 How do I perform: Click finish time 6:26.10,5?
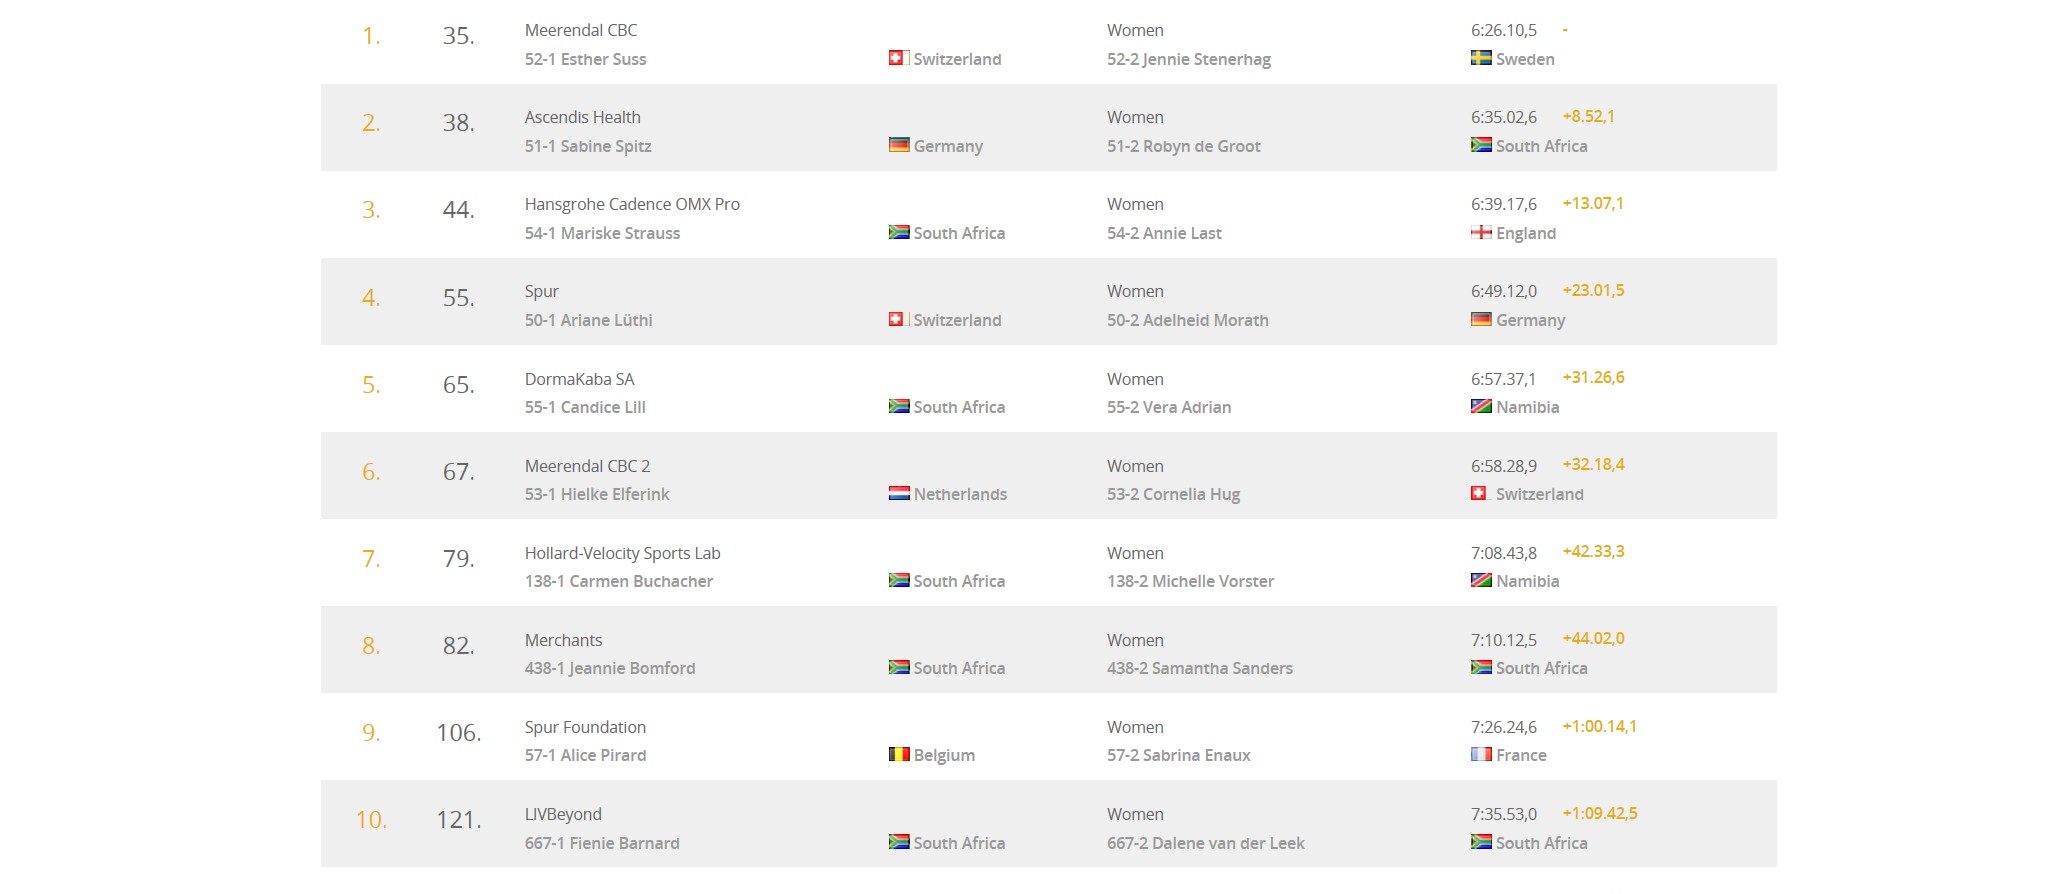[1503, 30]
